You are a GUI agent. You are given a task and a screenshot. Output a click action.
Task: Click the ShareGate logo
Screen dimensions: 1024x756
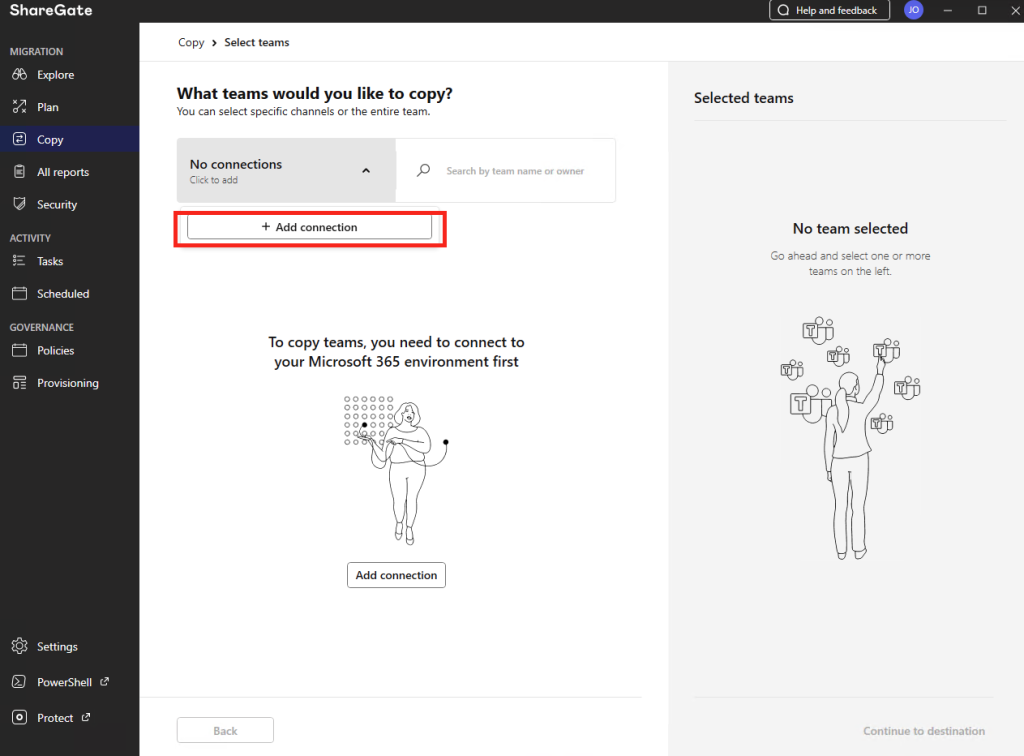click(51, 10)
